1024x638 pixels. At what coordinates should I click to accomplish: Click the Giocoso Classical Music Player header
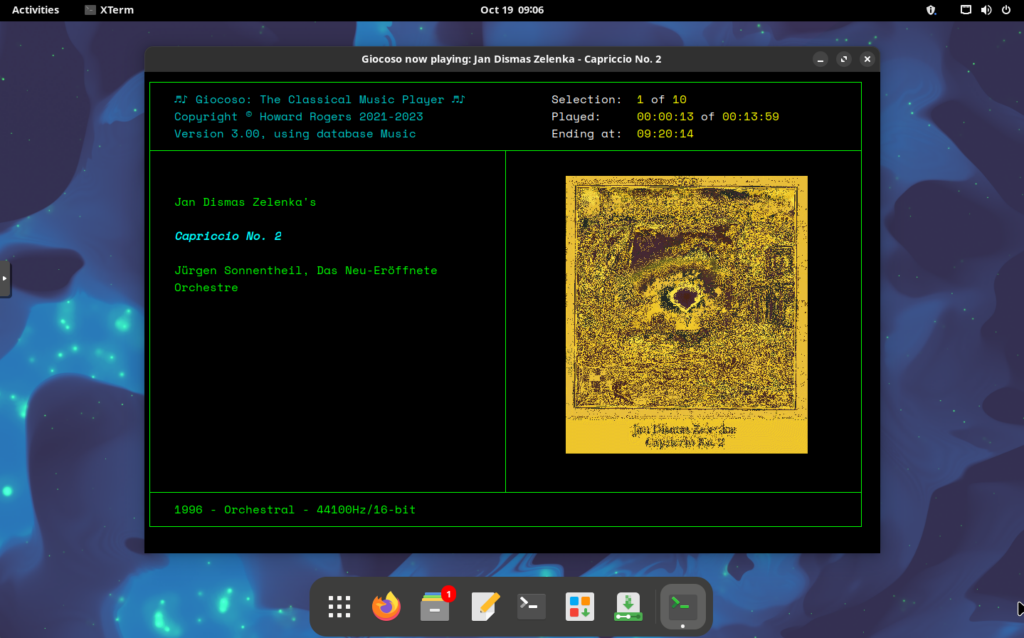coord(319,99)
